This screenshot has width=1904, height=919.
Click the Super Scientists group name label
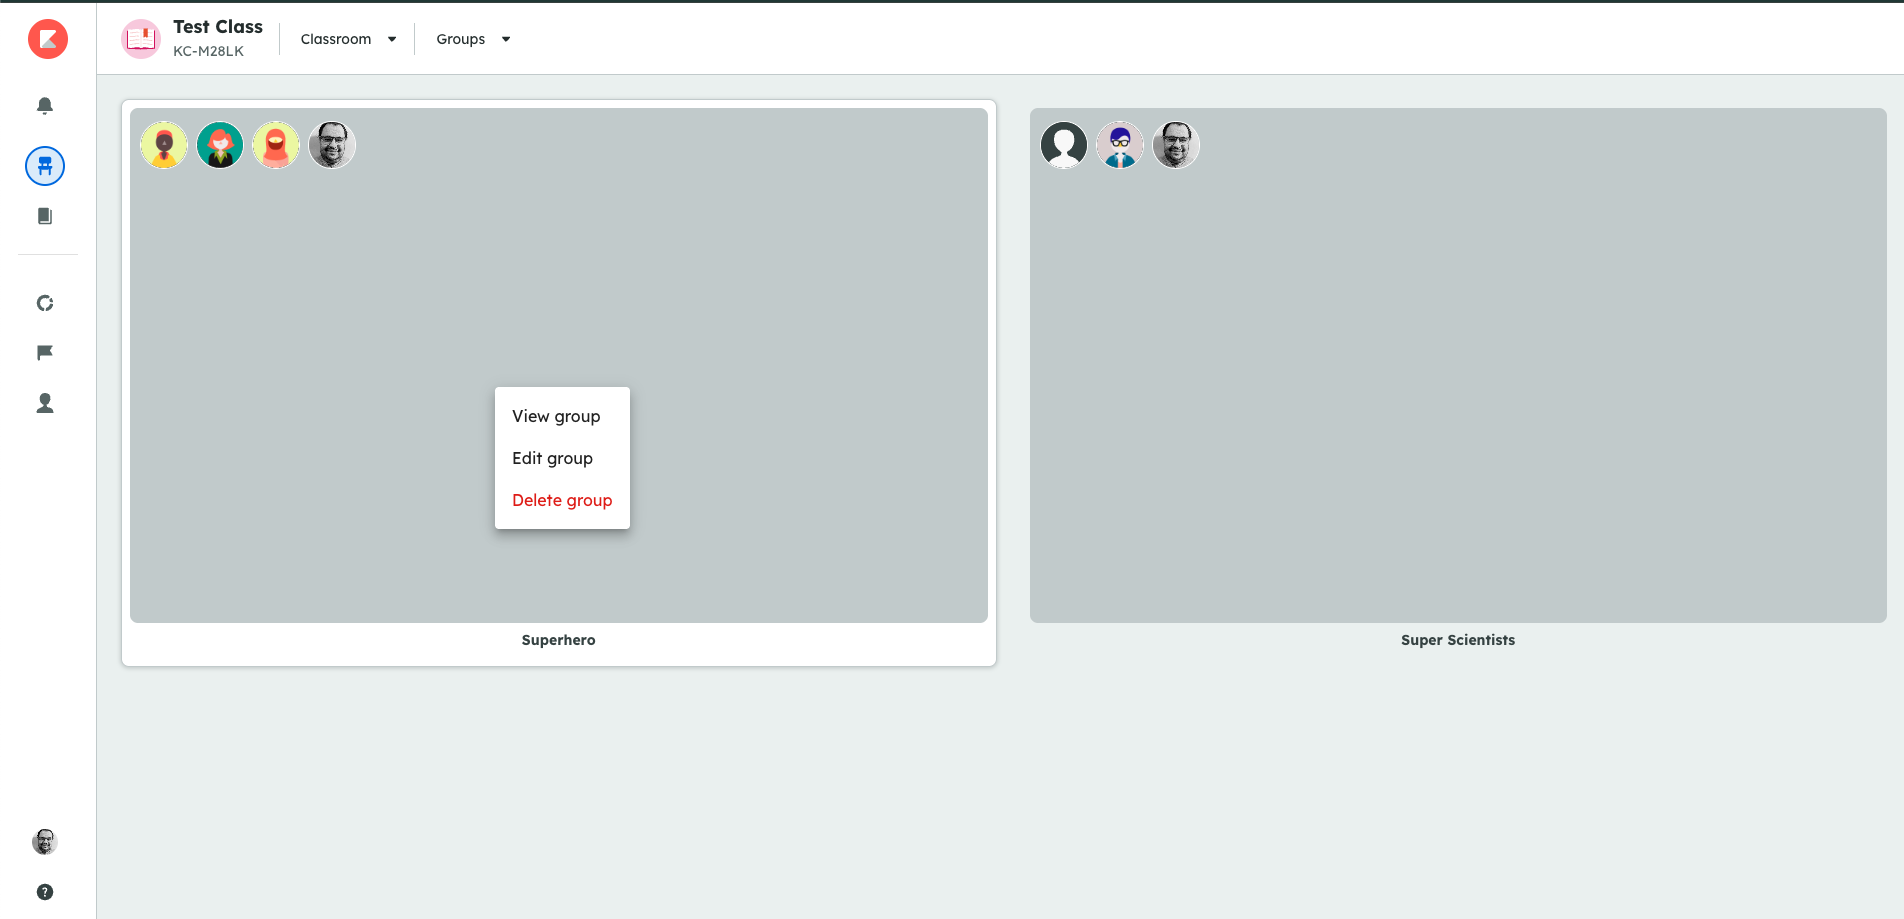tap(1458, 640)
